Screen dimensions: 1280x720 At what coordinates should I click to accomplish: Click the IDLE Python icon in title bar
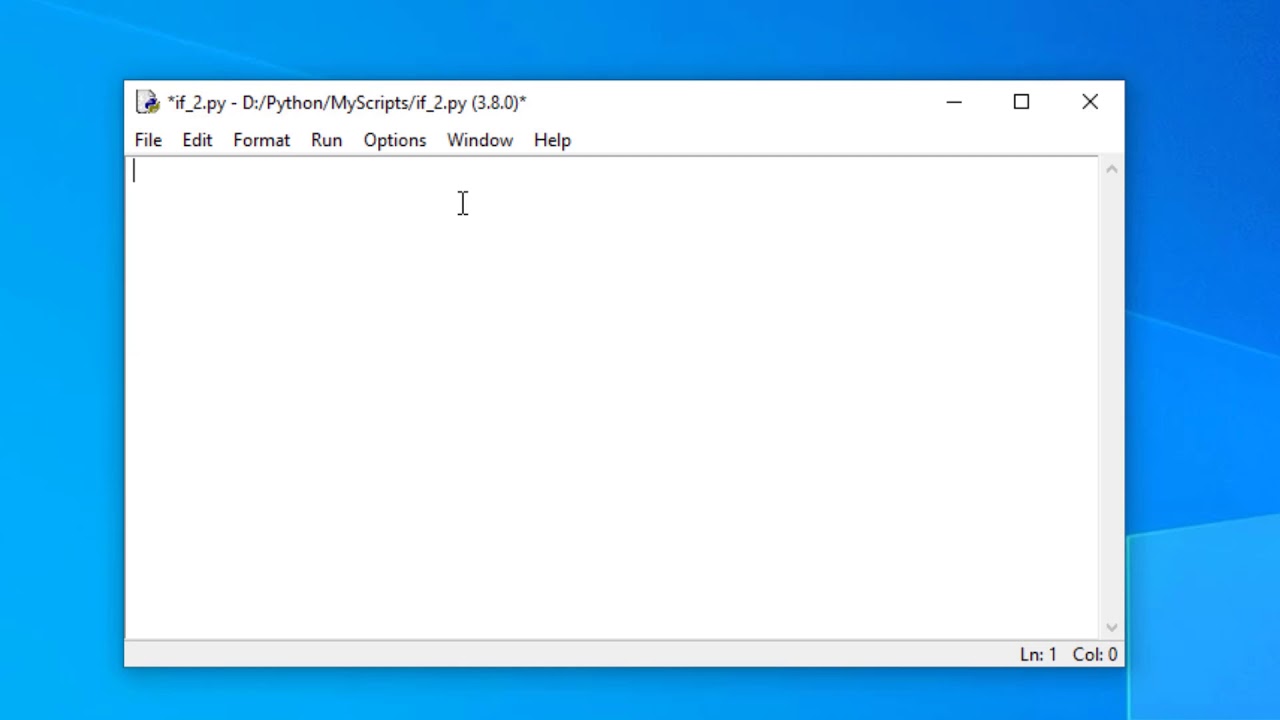[148, 102]
